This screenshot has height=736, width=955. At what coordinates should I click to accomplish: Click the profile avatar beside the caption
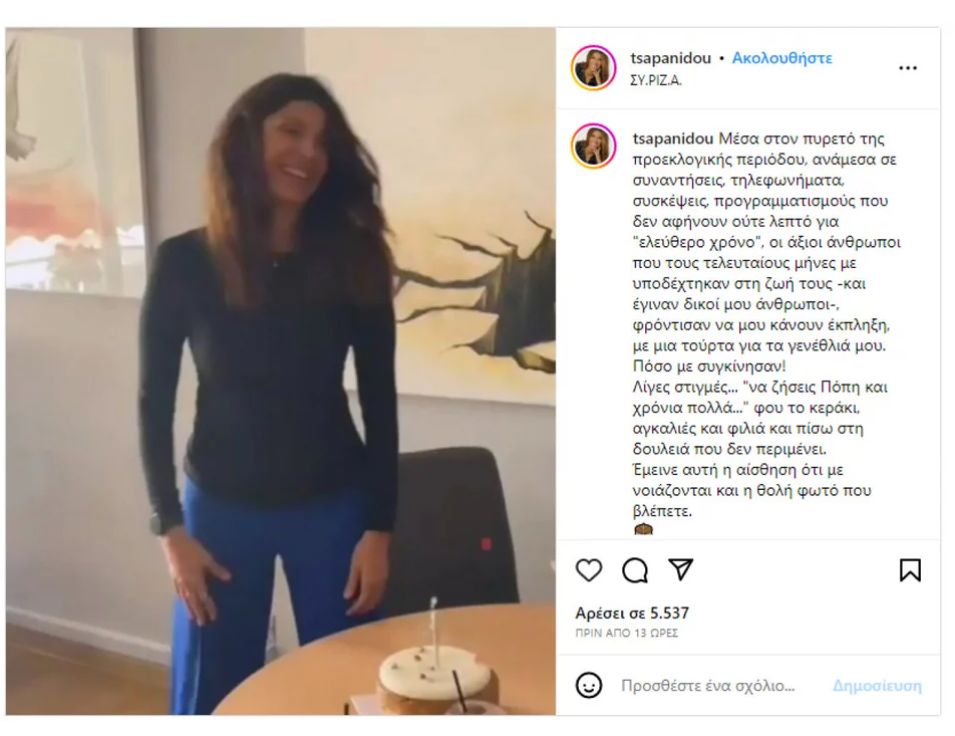[593, 146]
